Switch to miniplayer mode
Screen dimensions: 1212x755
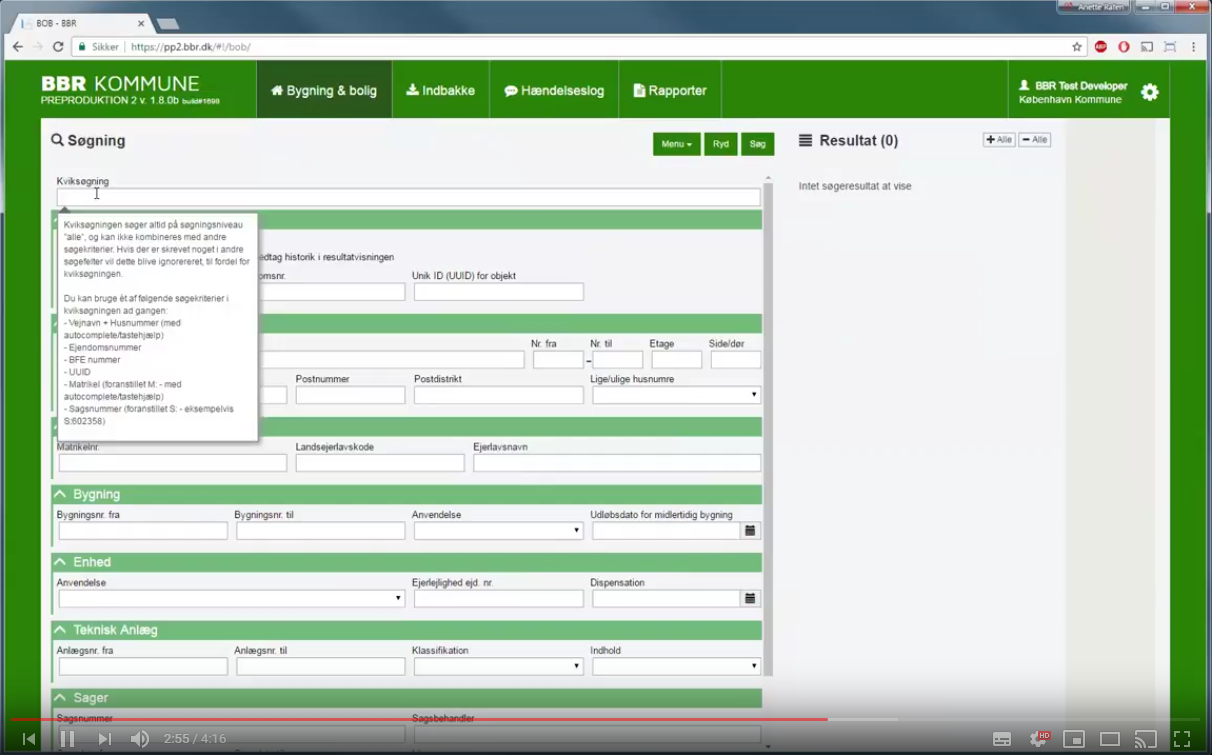1074,739
